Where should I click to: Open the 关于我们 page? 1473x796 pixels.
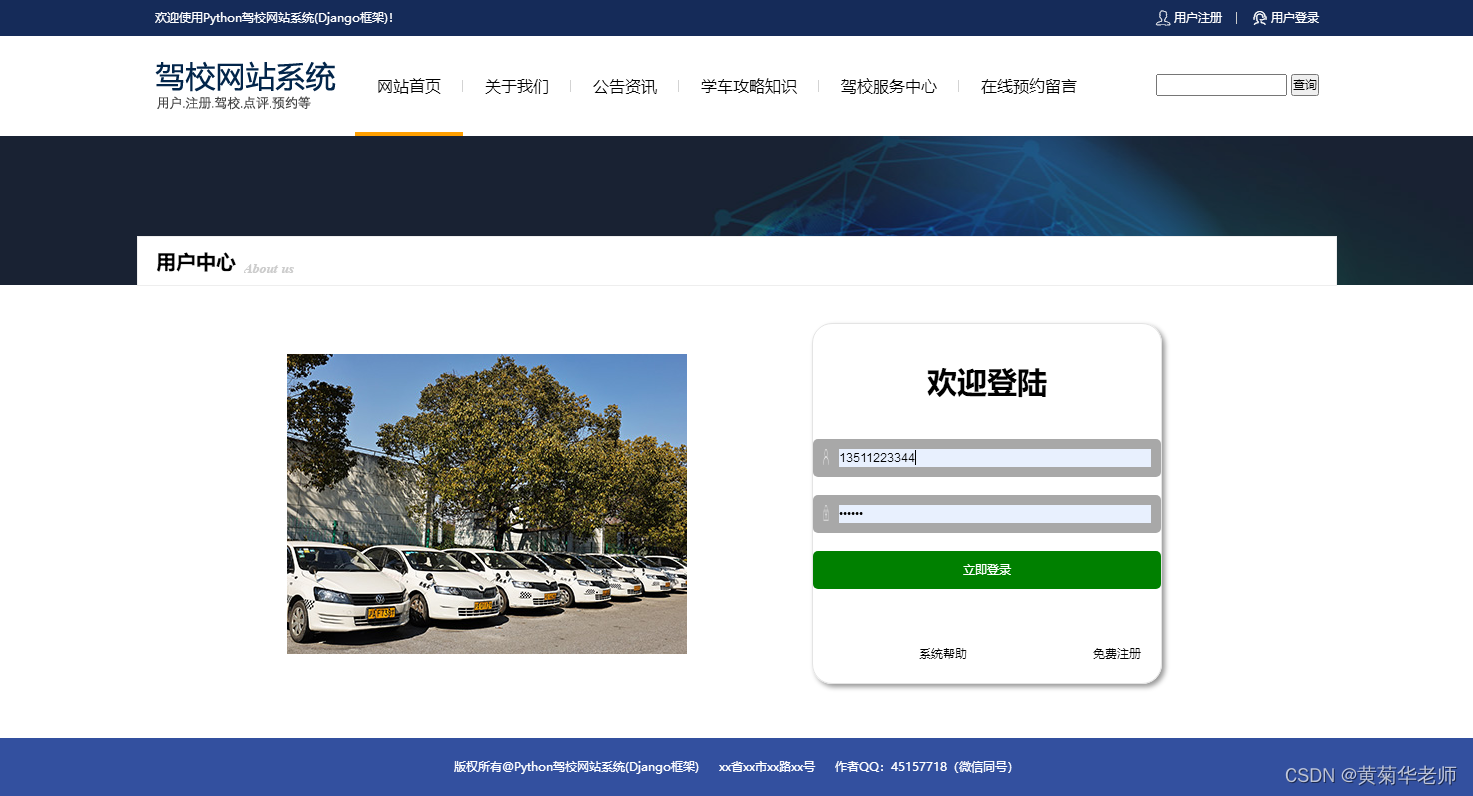point(516,86)
